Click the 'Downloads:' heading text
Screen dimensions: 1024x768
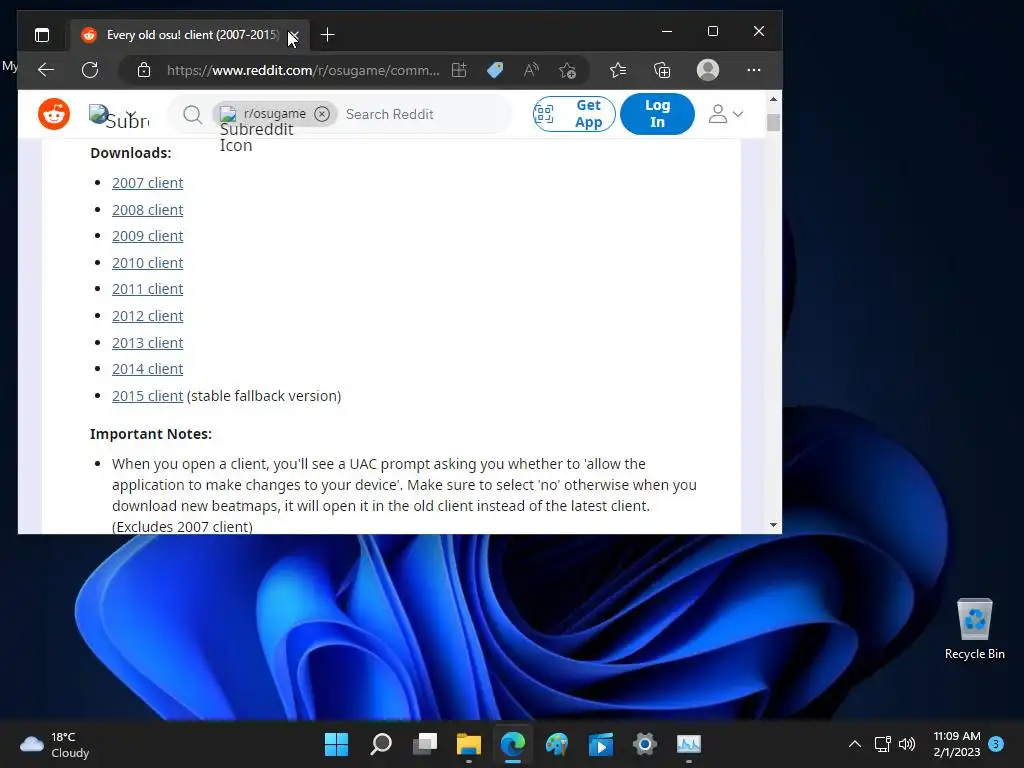(x=131, y=153)
